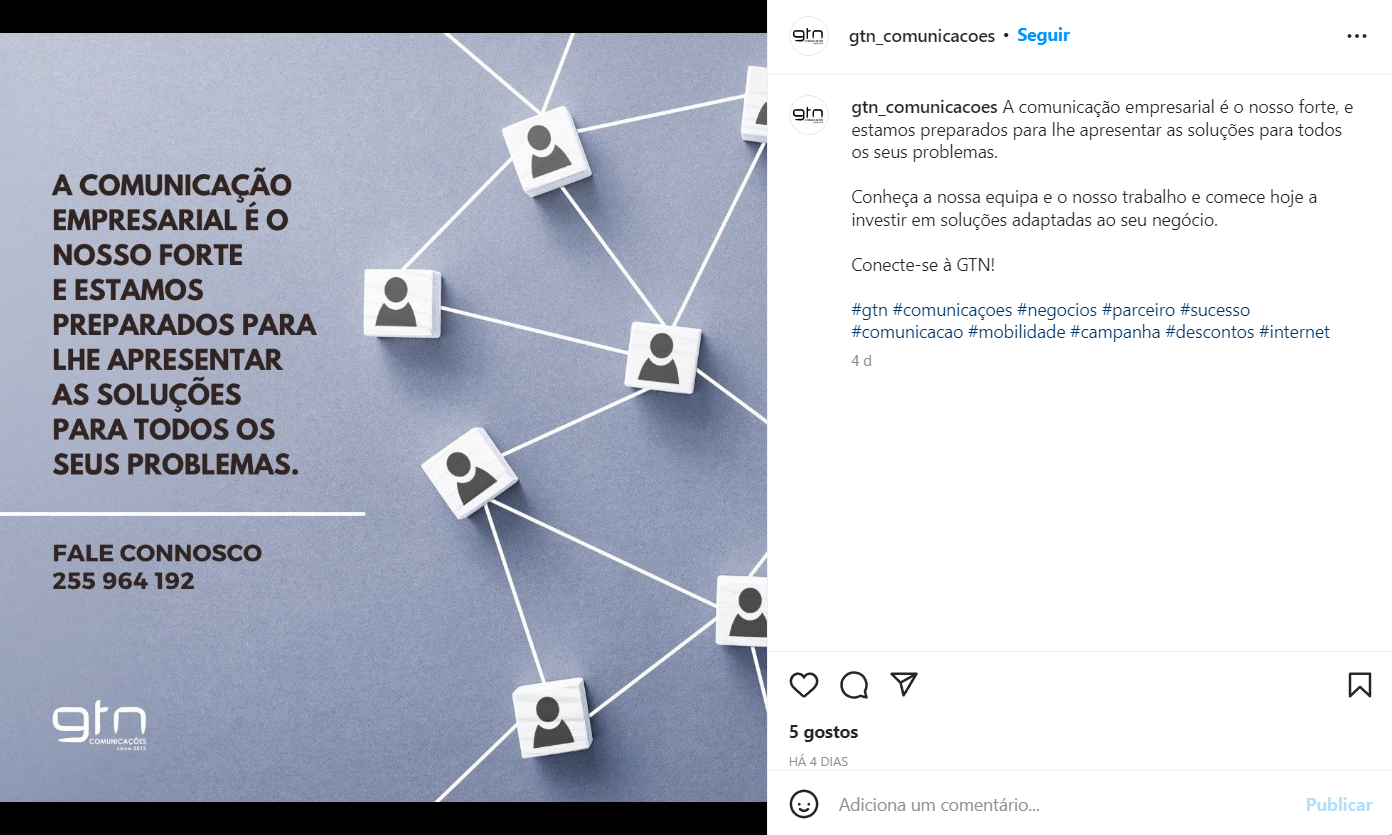Click the post image with network cubes
The height and width of the screenshot is (835, 1392).
click(x=383, y=417)
